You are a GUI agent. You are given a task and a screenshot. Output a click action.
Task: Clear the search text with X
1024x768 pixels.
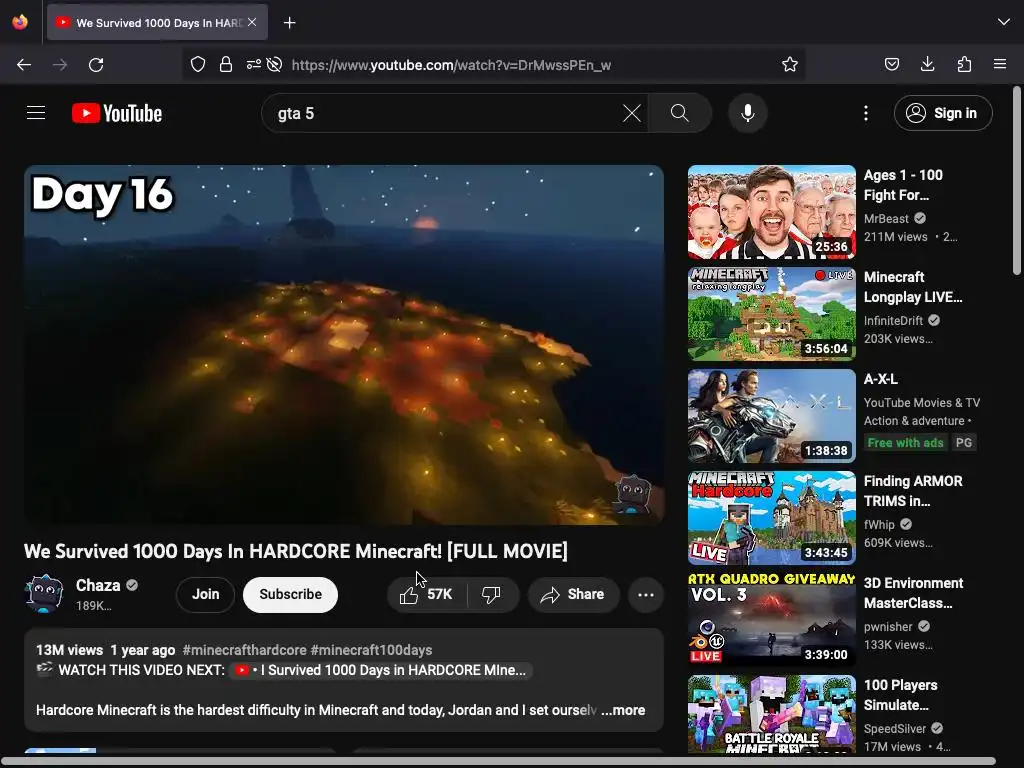(x=632, y=113)
